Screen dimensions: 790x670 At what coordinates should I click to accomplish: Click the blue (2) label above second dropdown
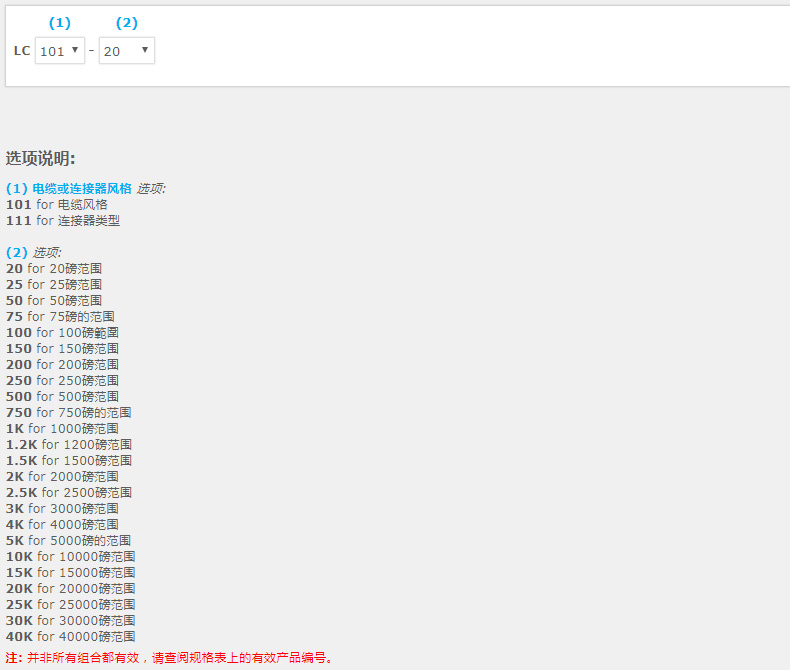point(127,23)
